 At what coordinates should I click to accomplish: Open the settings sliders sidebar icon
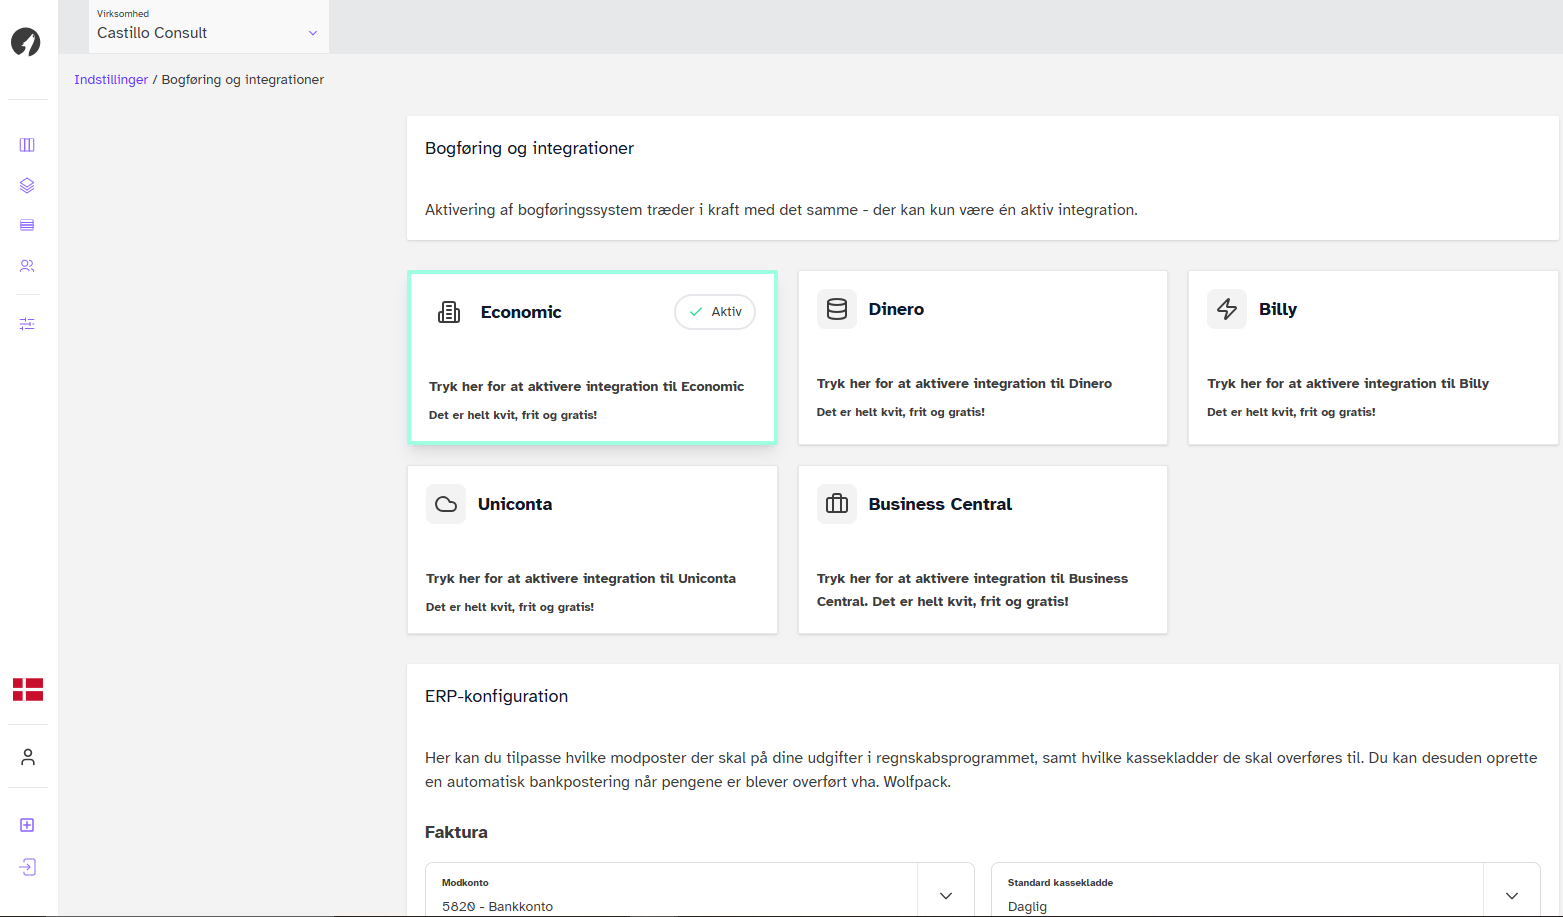click(x=27, y=324)
